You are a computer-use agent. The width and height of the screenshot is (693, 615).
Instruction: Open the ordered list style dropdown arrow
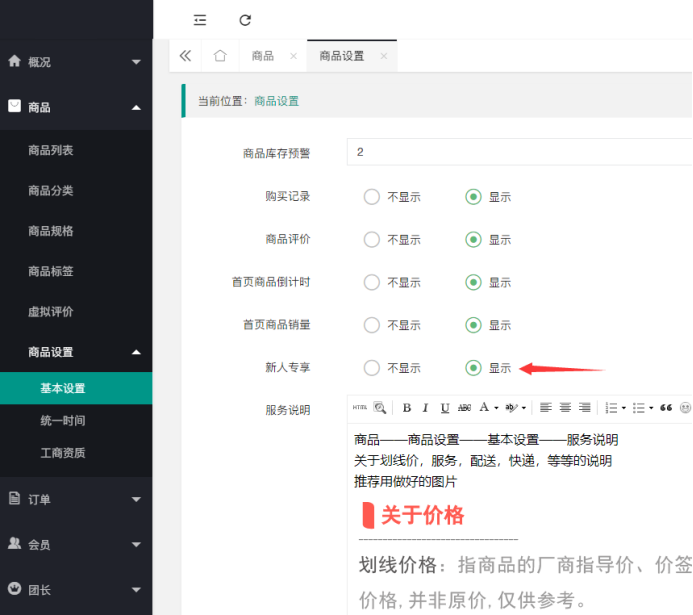pyautogui.click(x=624, y=408)
